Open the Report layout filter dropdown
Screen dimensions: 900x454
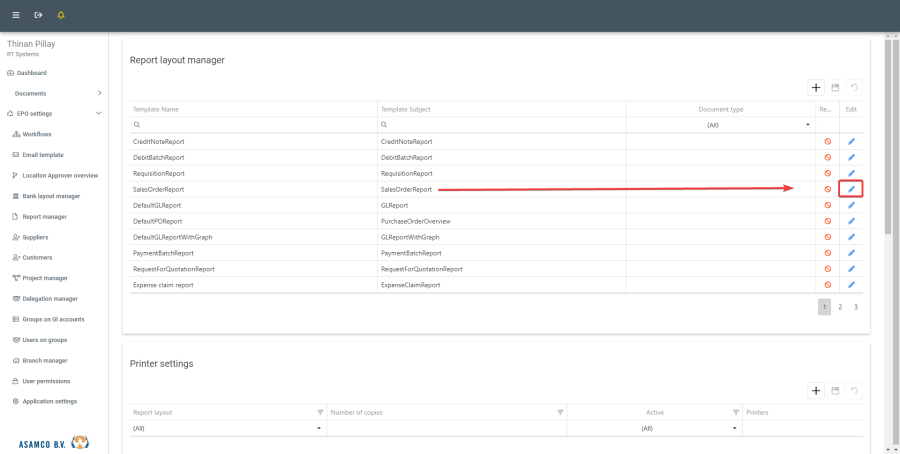[x=319, y=428]
